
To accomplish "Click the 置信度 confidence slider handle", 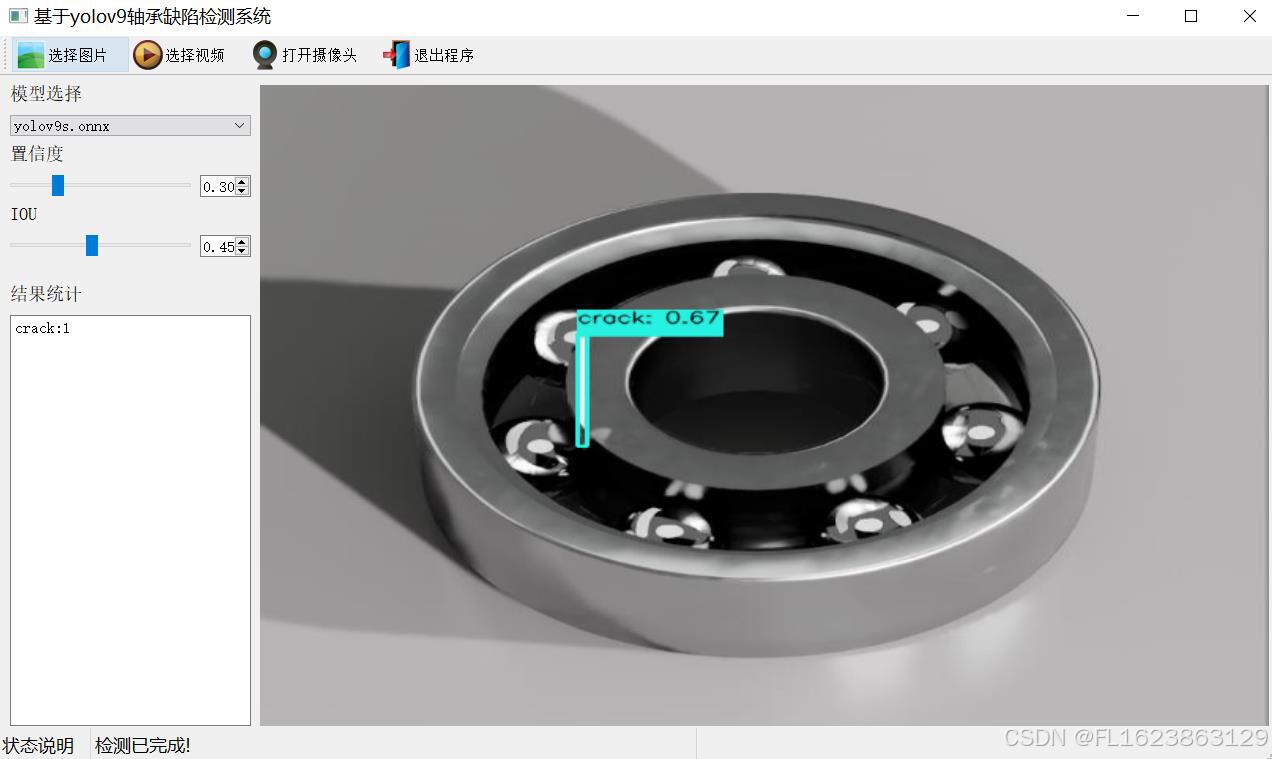I will [58, 185].
